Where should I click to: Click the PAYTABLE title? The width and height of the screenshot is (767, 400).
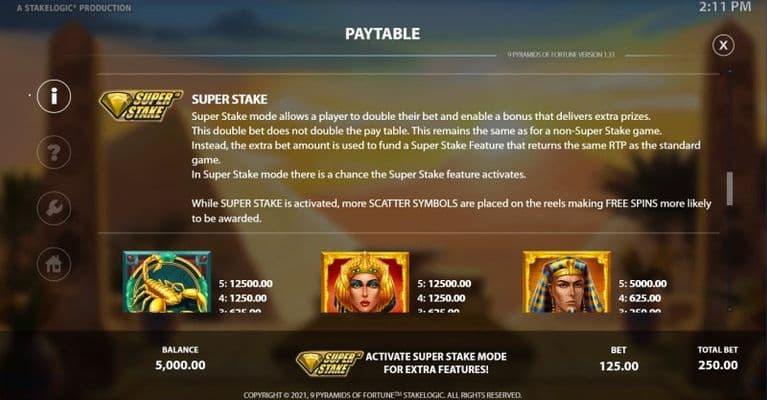[x=383, y=34]
